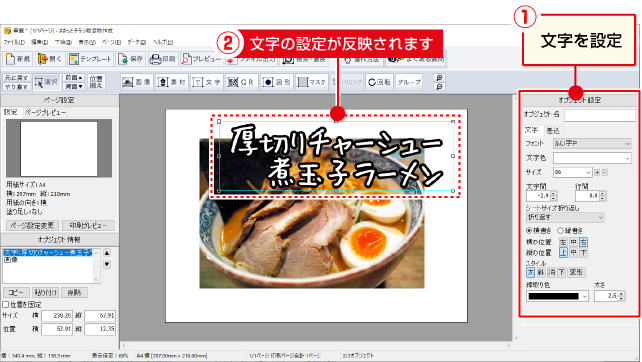The width and height of the screenshot is (642, 362).
Task: Open the ファイル menu
Action: [14, 42]
